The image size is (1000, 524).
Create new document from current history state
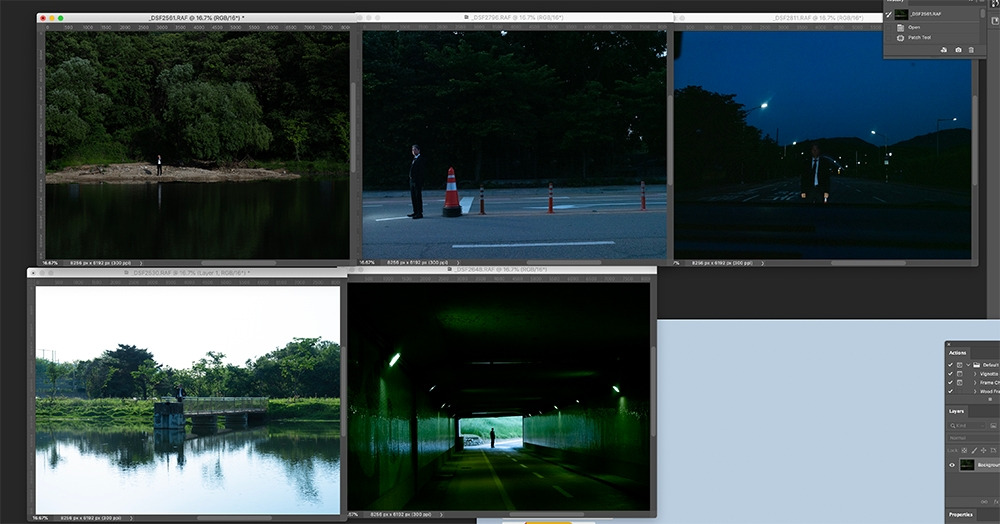click(944, 50)
